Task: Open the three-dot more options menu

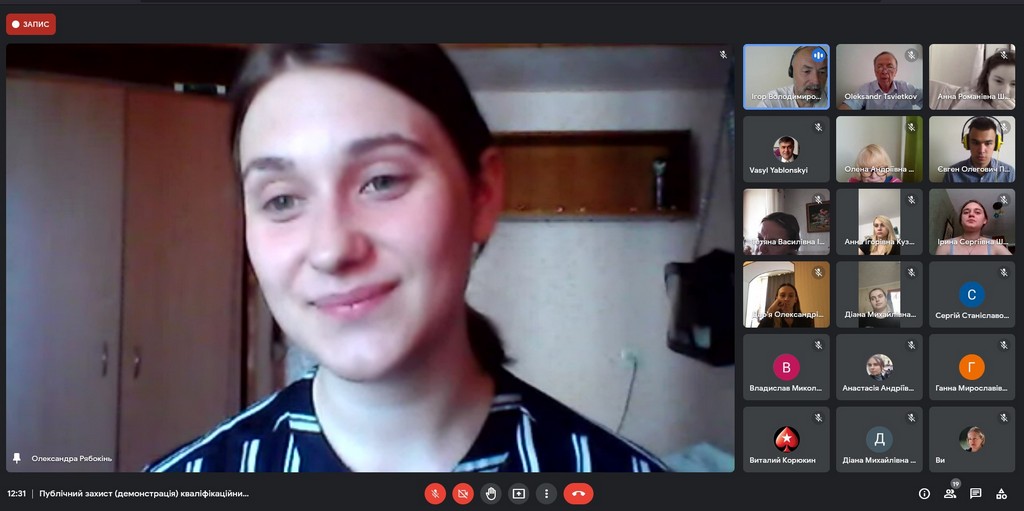Action: coord(546,493)
